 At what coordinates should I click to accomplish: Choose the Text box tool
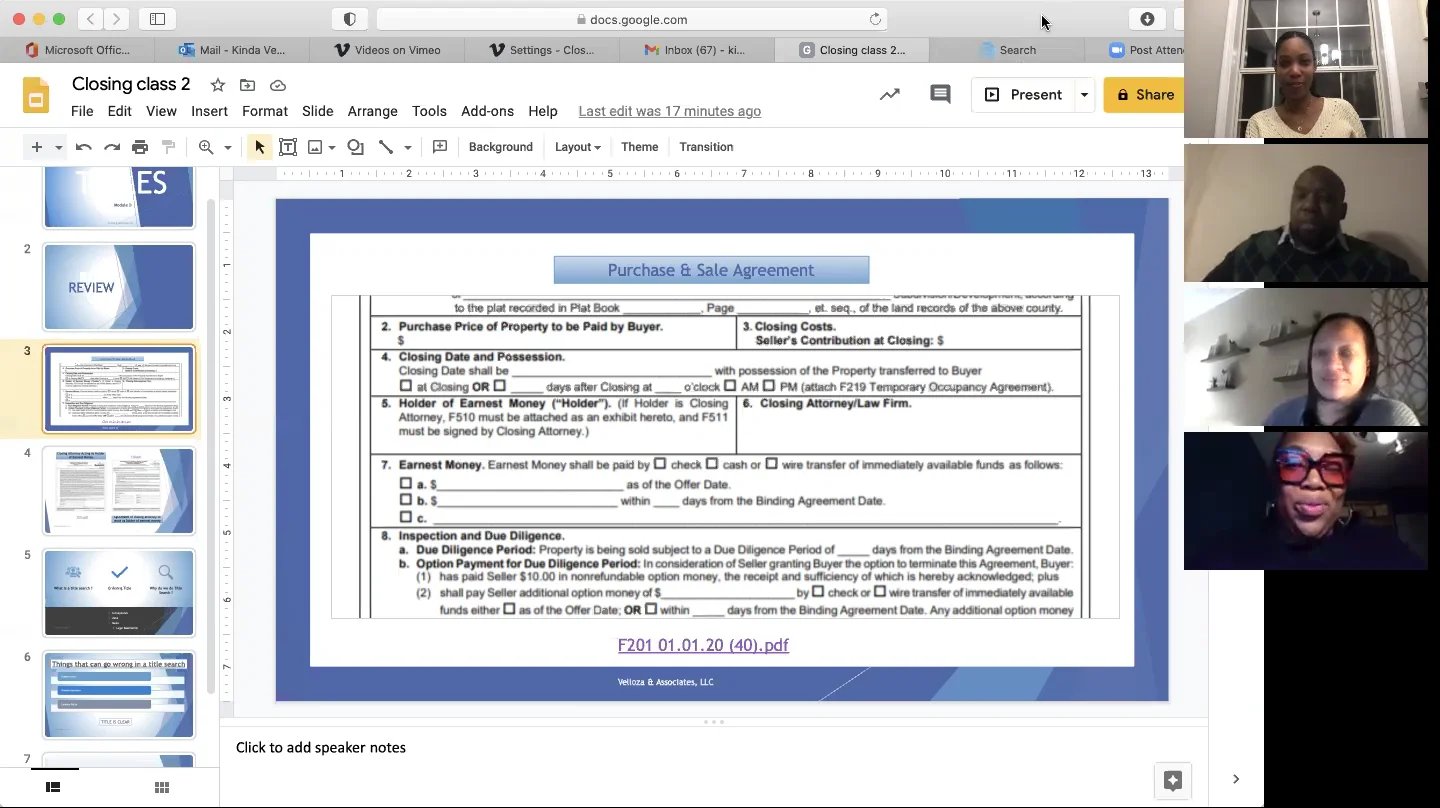tap(288, 147)
